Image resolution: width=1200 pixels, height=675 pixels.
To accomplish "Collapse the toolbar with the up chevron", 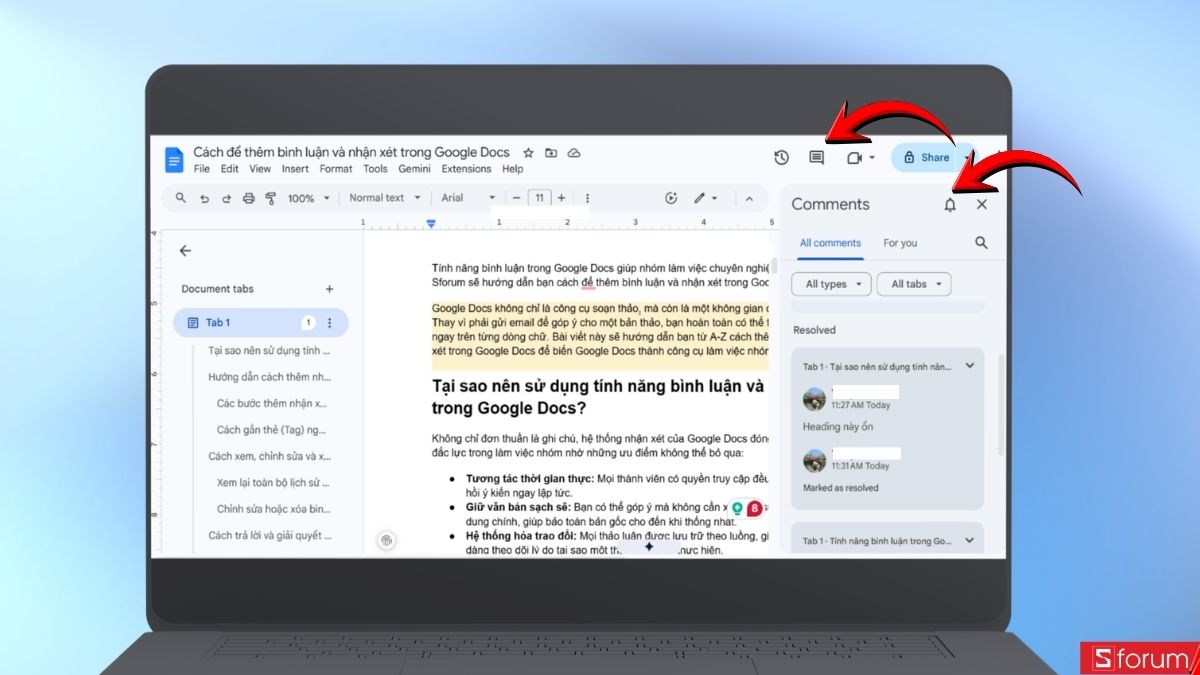I will click(748, 198).
